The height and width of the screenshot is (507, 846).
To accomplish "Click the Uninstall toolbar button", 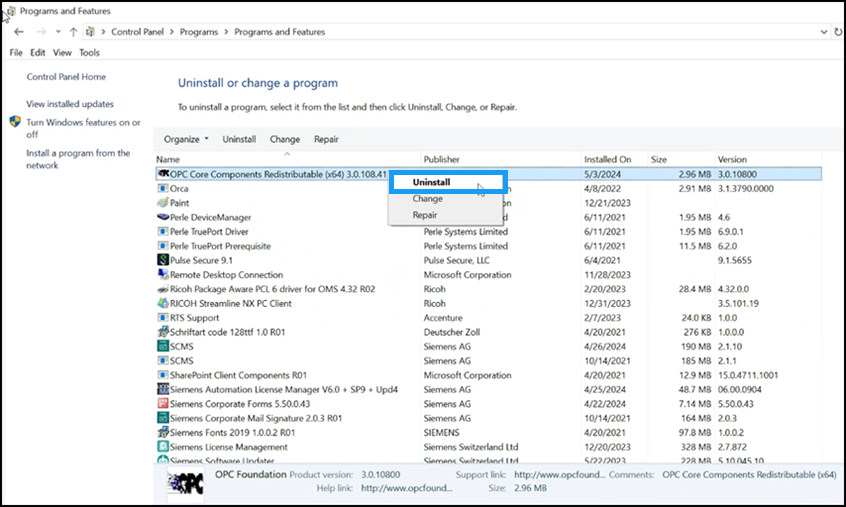I will 239,140.
